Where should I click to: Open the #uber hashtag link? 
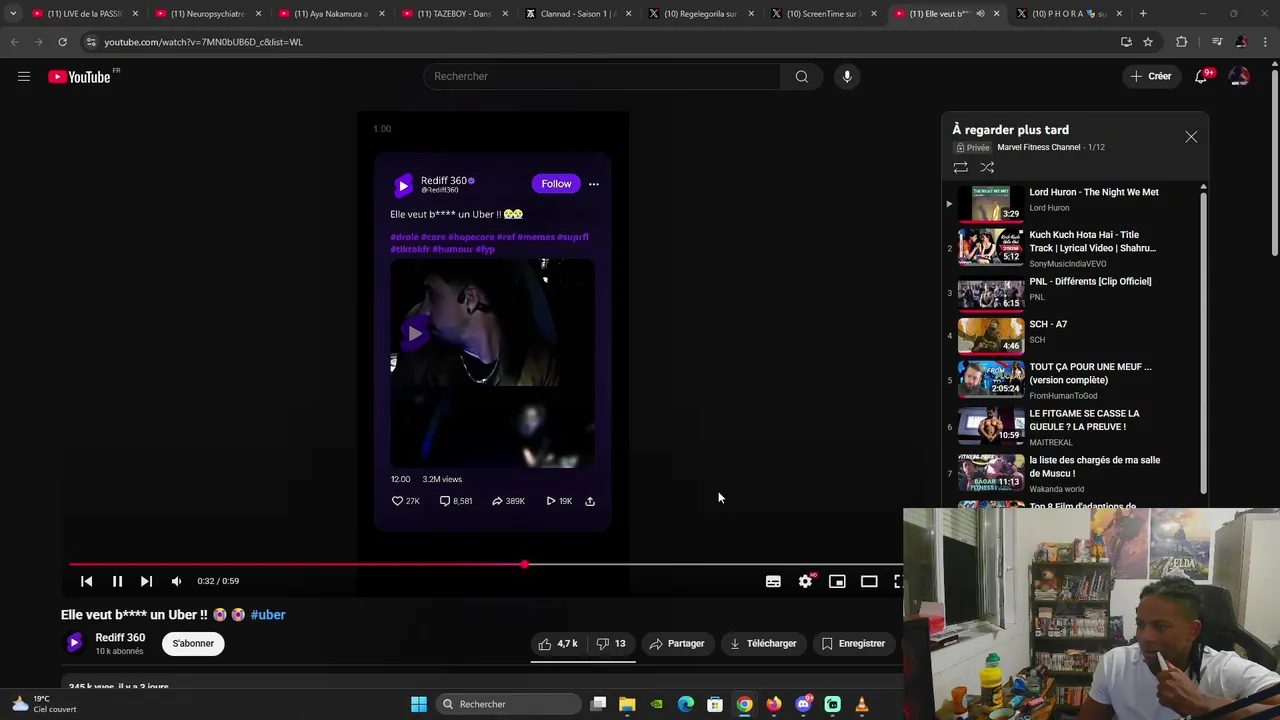(x=268, y=615)
